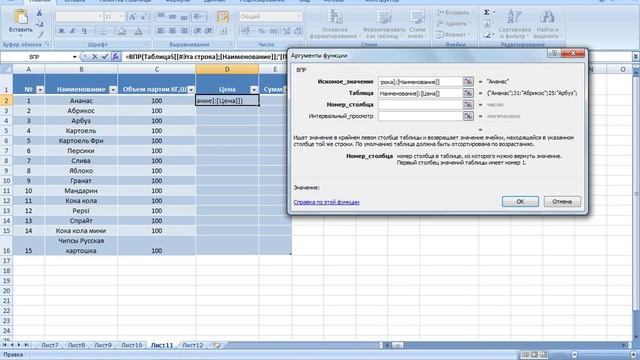Apply fill color bucket icon
Screen dimensions: 640x360
pos(122,31)
